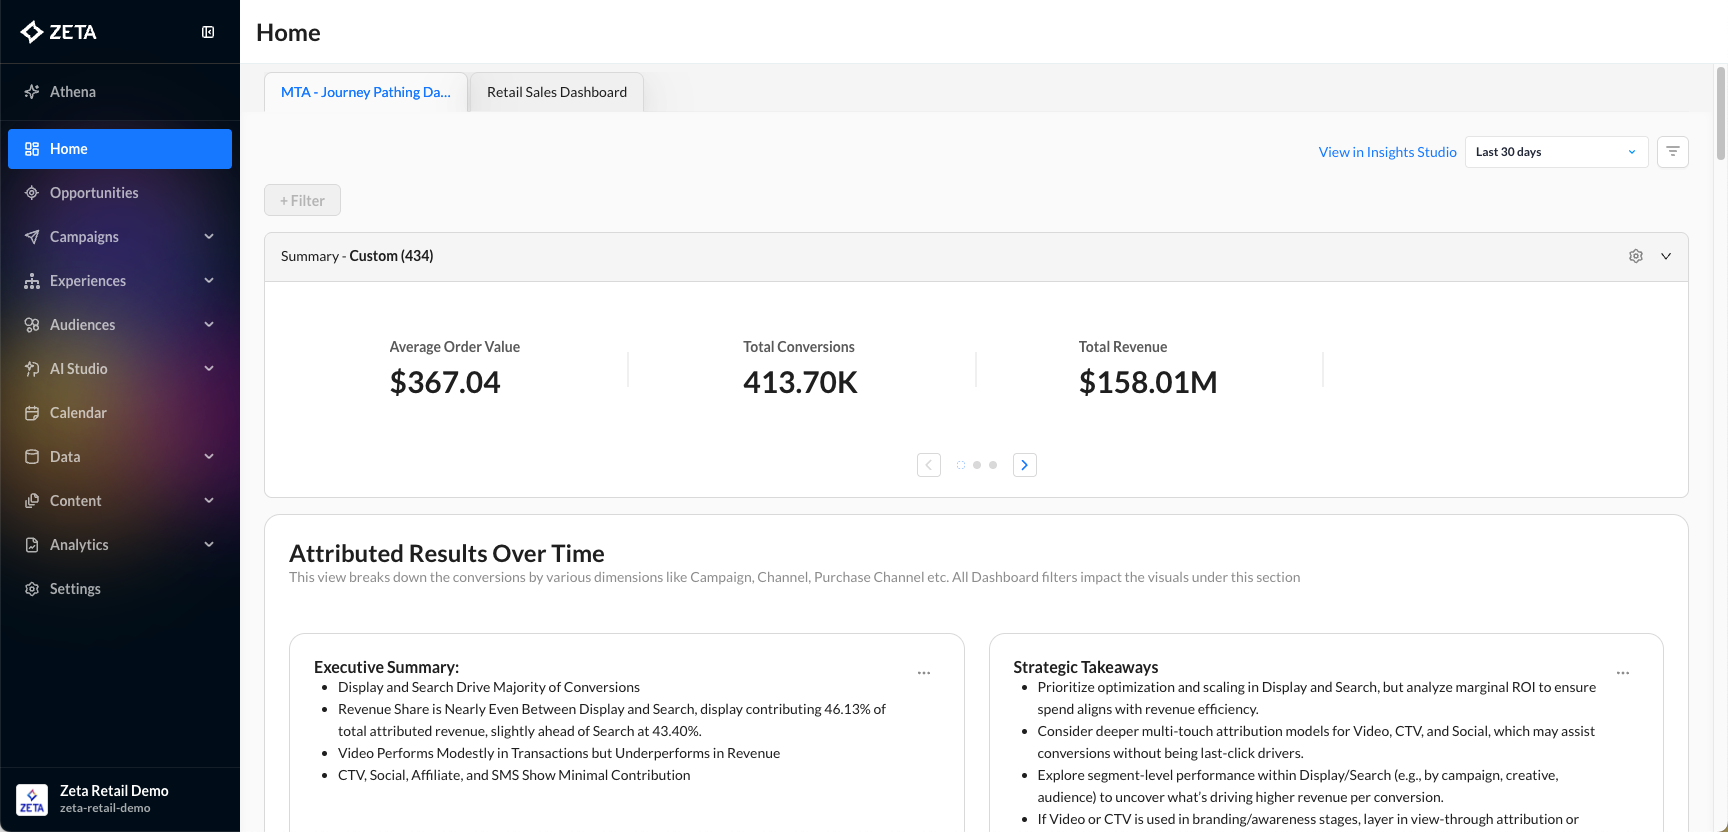Select the second carousel page dot

coord(977,465)
